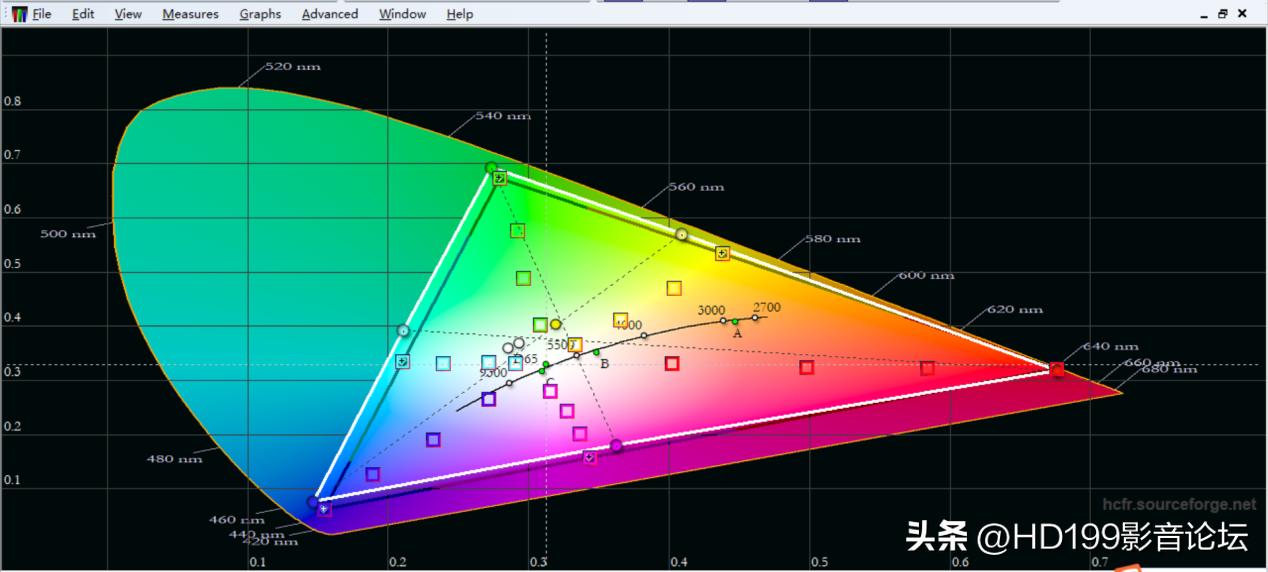
Task: Click the measured magenta circle on bottom gamut edge
Action: pyautogui.click(x=616, y=446)
